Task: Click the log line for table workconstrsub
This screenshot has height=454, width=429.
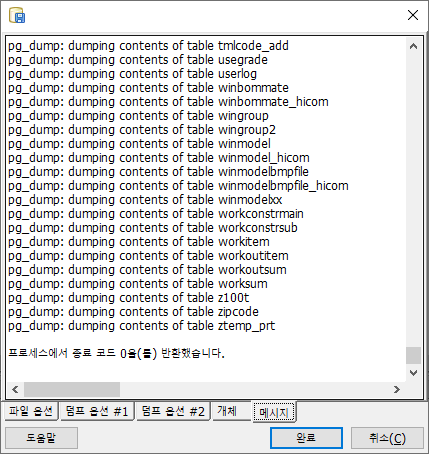Action: pyautogui.click(x=153, y=228)
